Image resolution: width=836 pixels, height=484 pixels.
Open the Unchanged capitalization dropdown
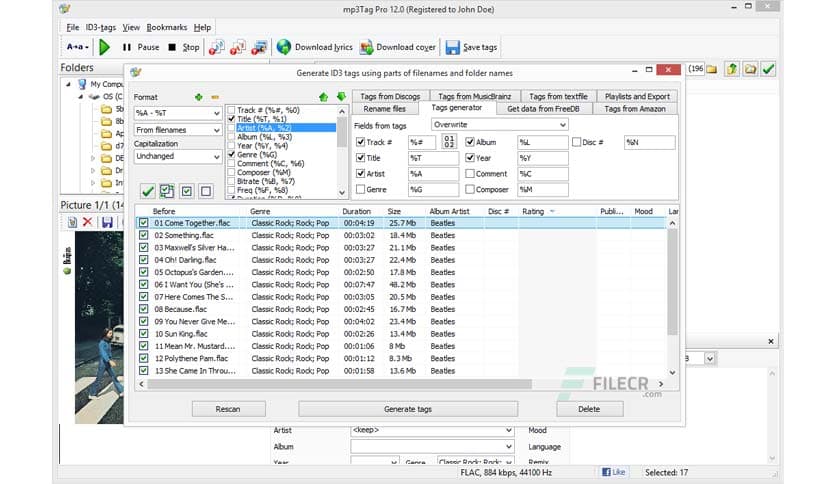tap(216, 157)
